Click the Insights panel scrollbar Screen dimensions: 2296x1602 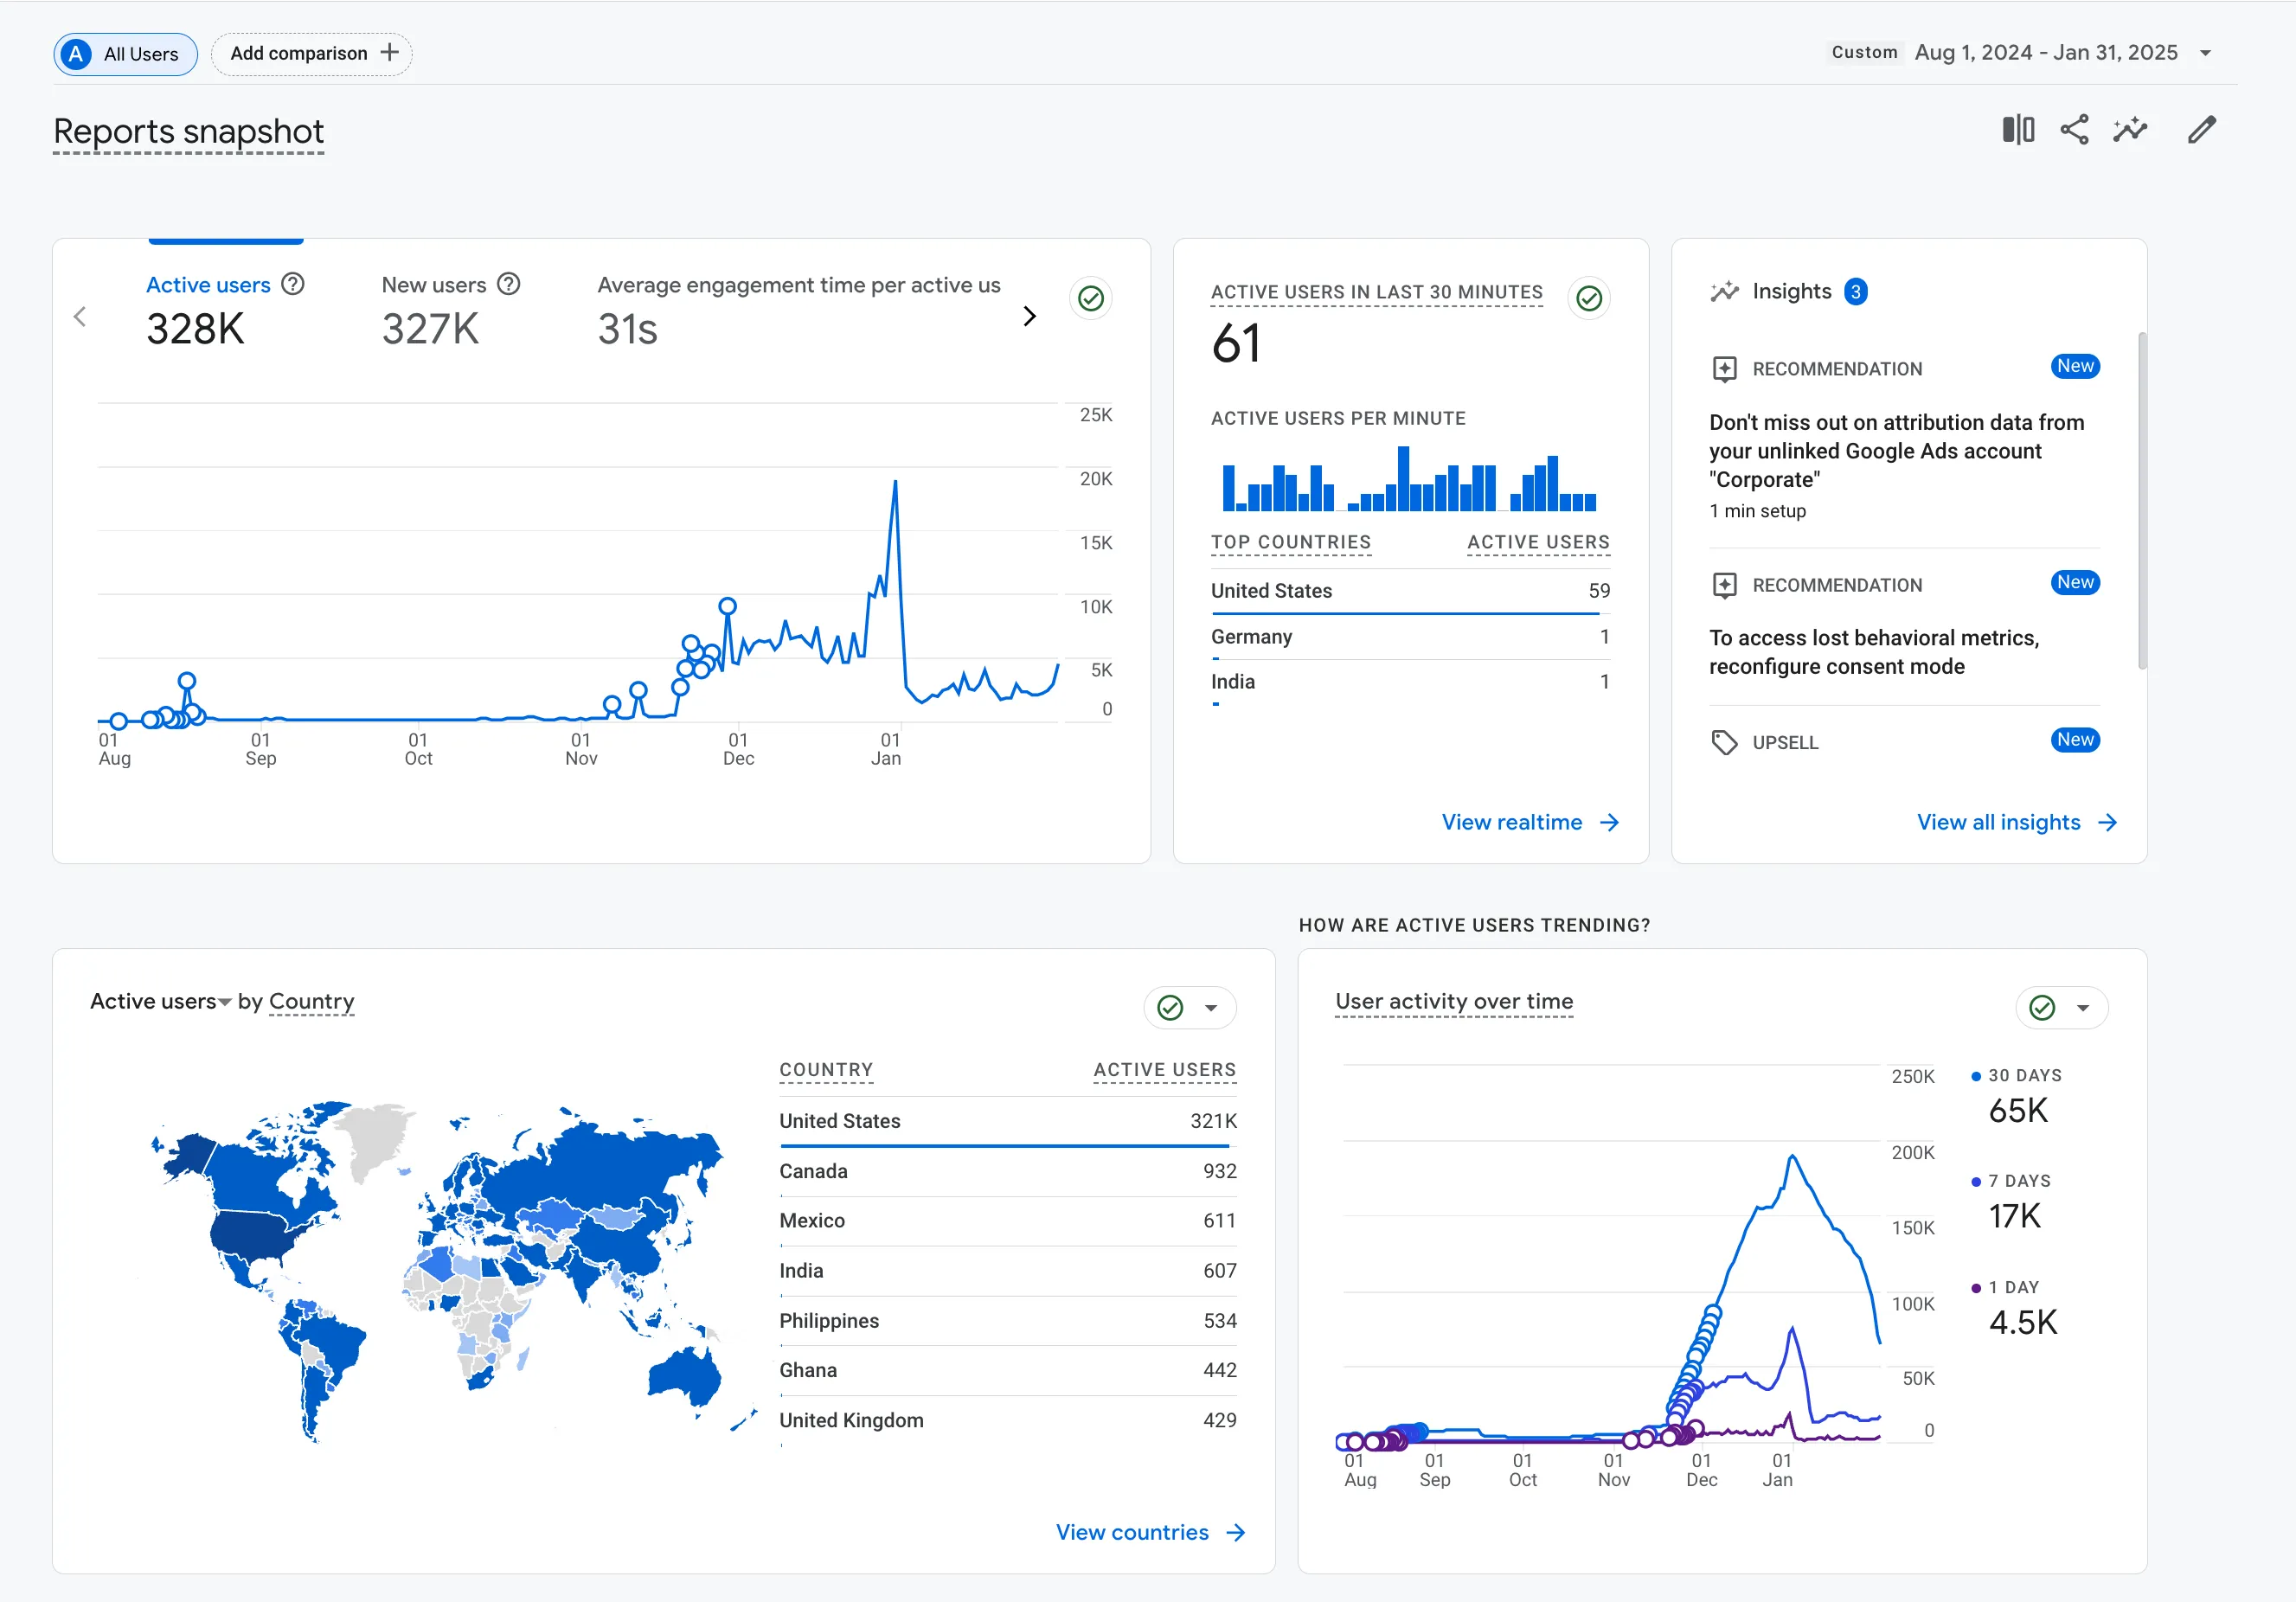point(2141,500)
